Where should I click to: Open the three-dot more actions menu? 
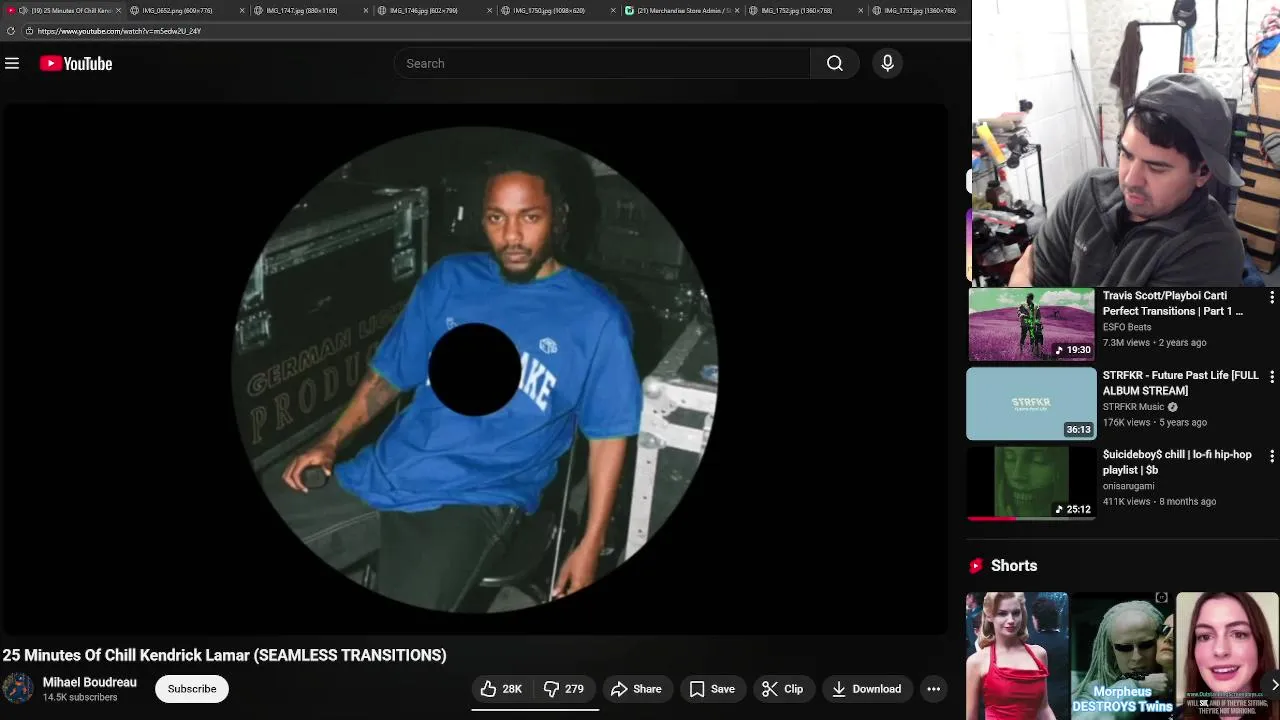933,689
